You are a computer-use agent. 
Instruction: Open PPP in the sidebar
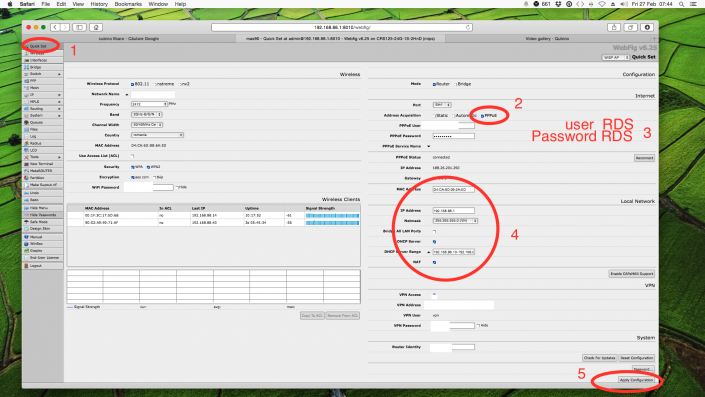[43, 81]
